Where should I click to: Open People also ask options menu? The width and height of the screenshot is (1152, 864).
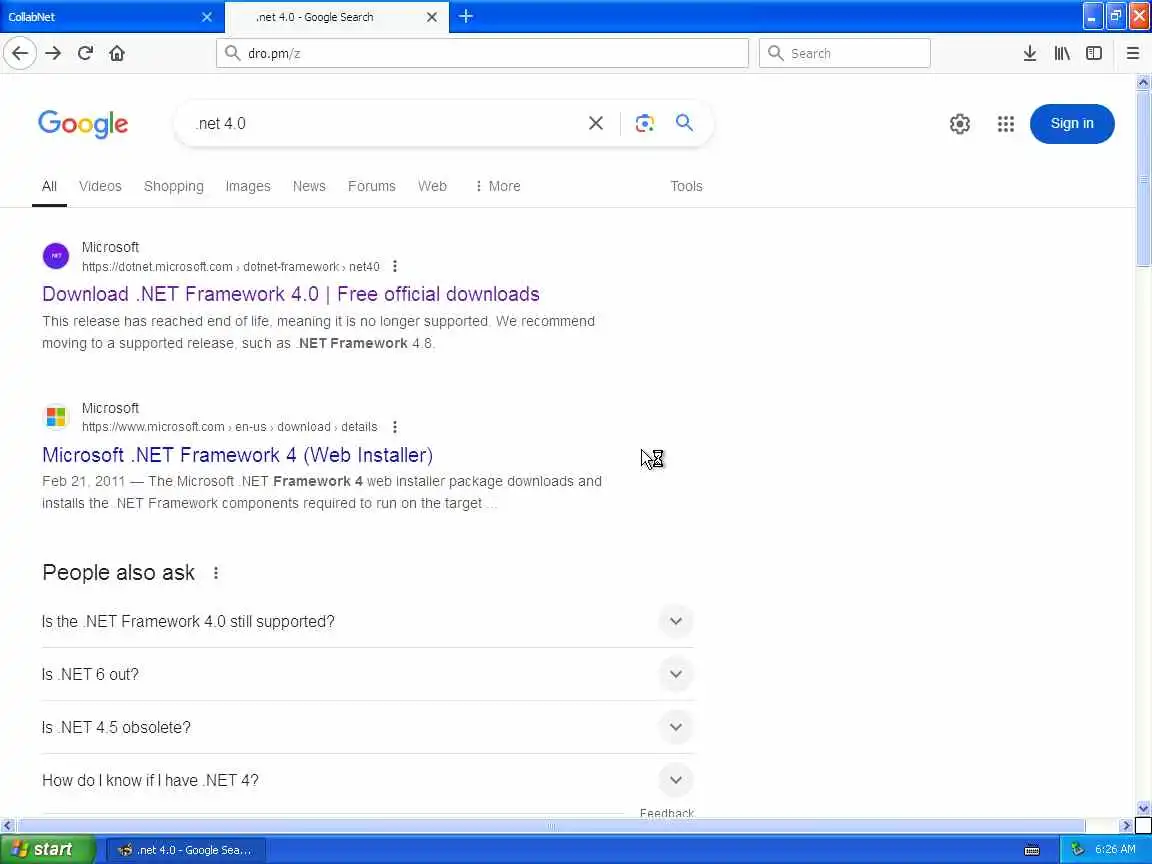[x=215, y=573]
